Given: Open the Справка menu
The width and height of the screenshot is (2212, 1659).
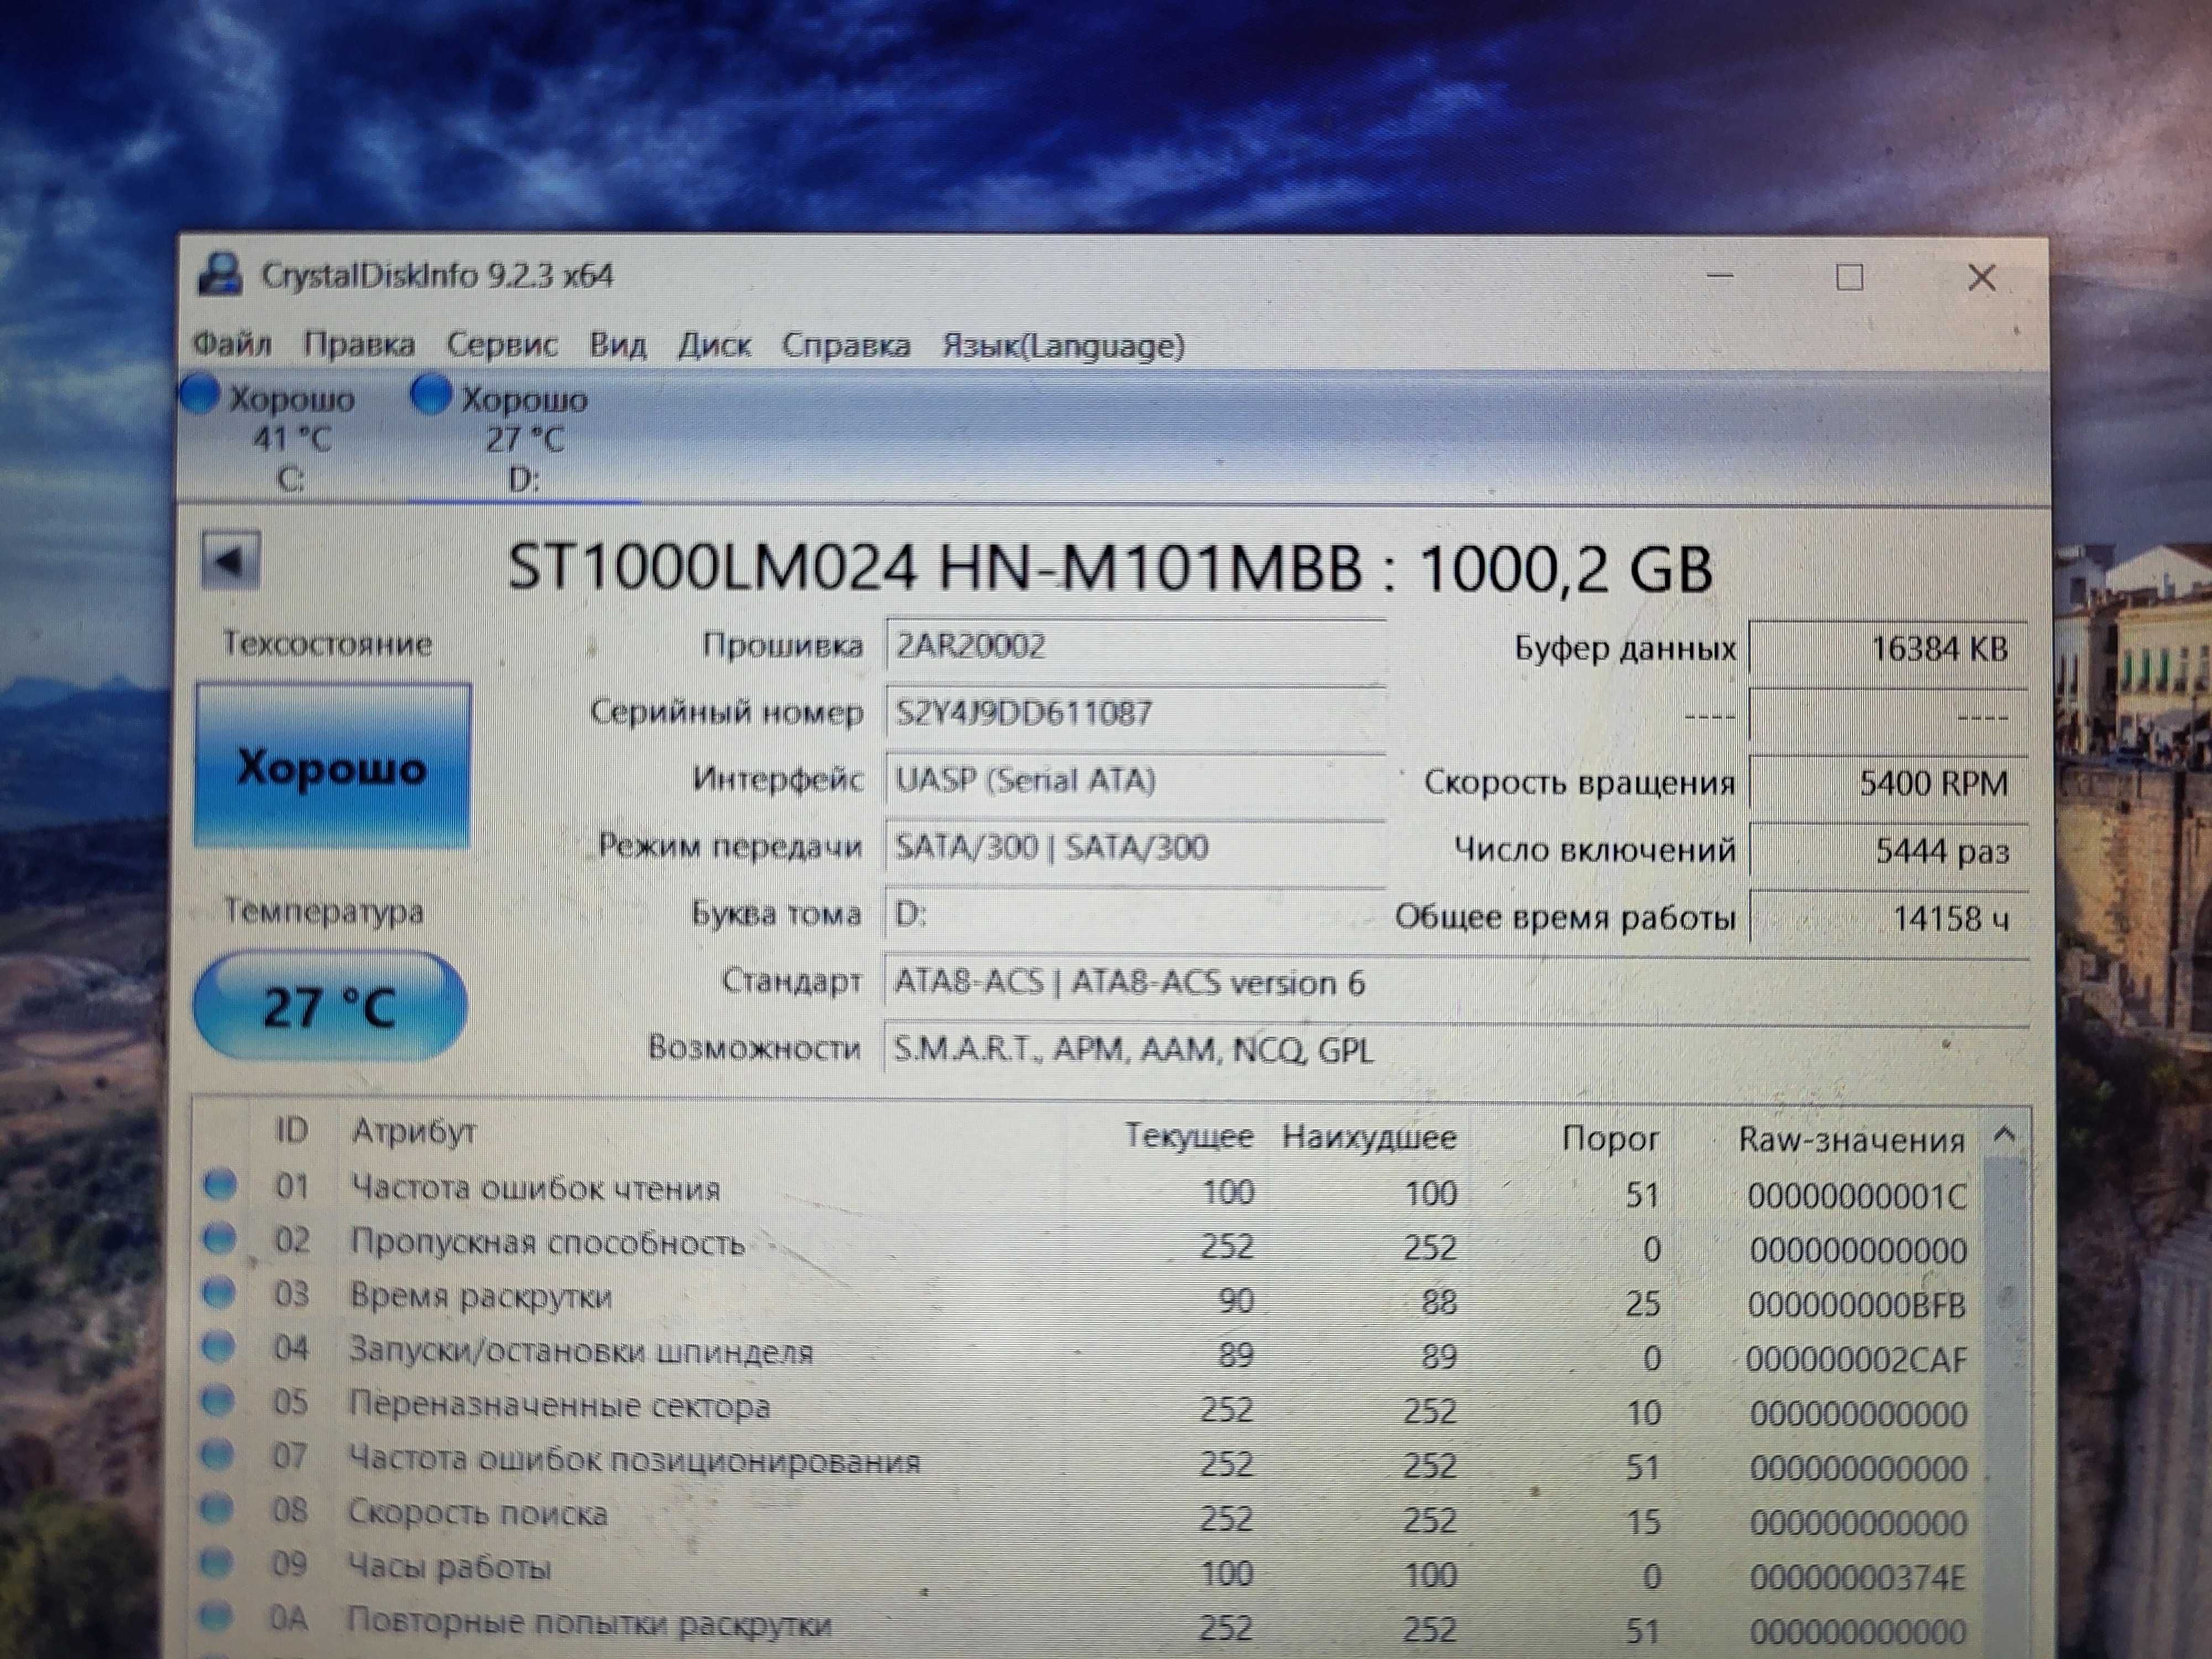Looking at the screenshot, I should [846, 345].
